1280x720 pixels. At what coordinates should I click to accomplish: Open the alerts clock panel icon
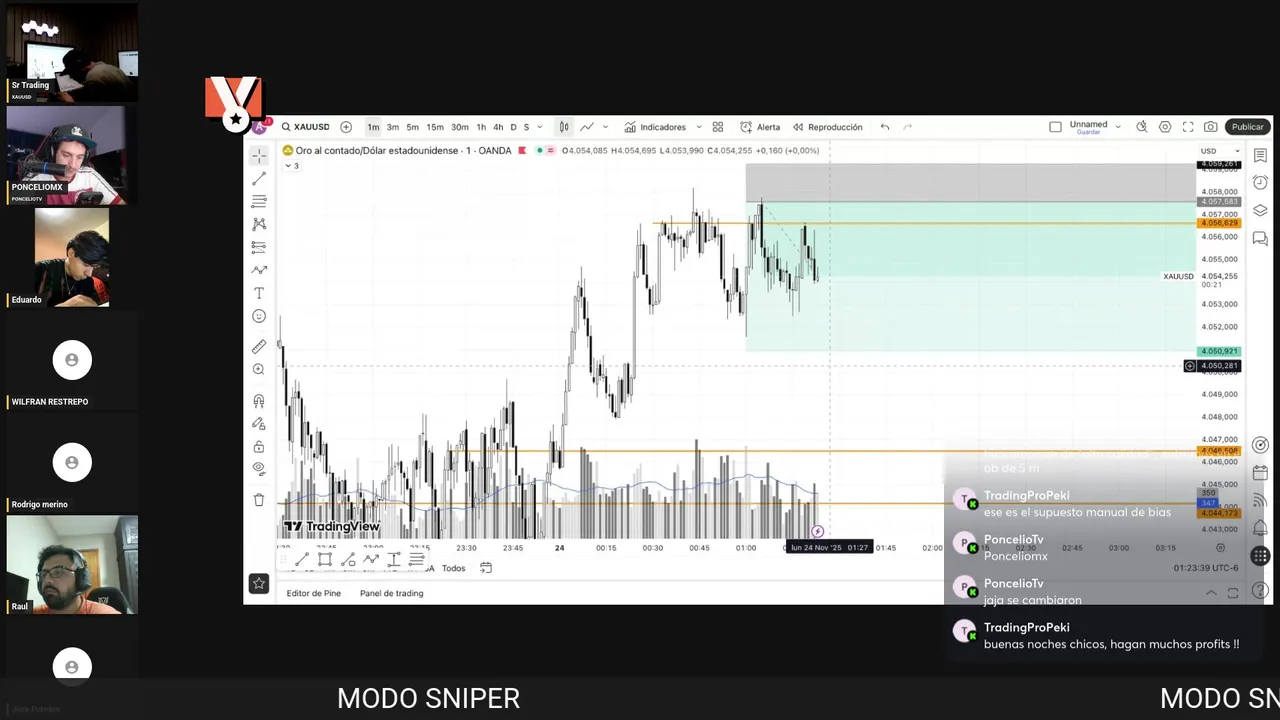1260,183
